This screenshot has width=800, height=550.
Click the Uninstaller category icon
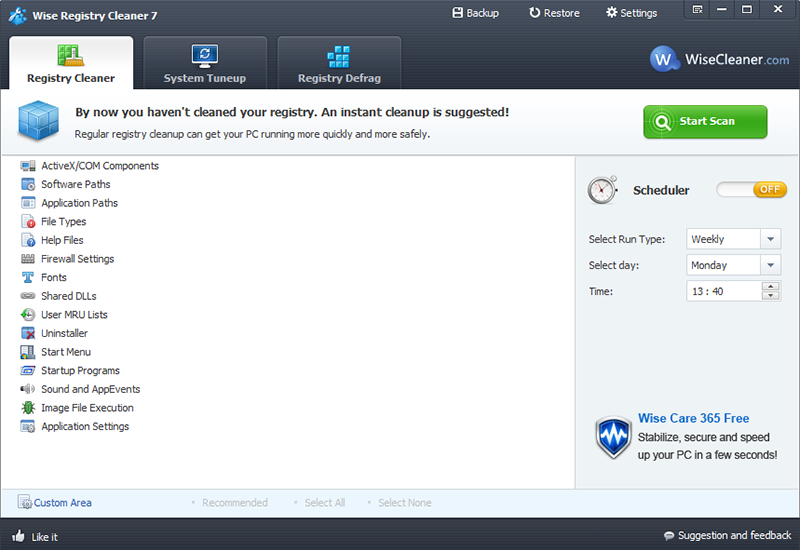[x=28, y=333]
